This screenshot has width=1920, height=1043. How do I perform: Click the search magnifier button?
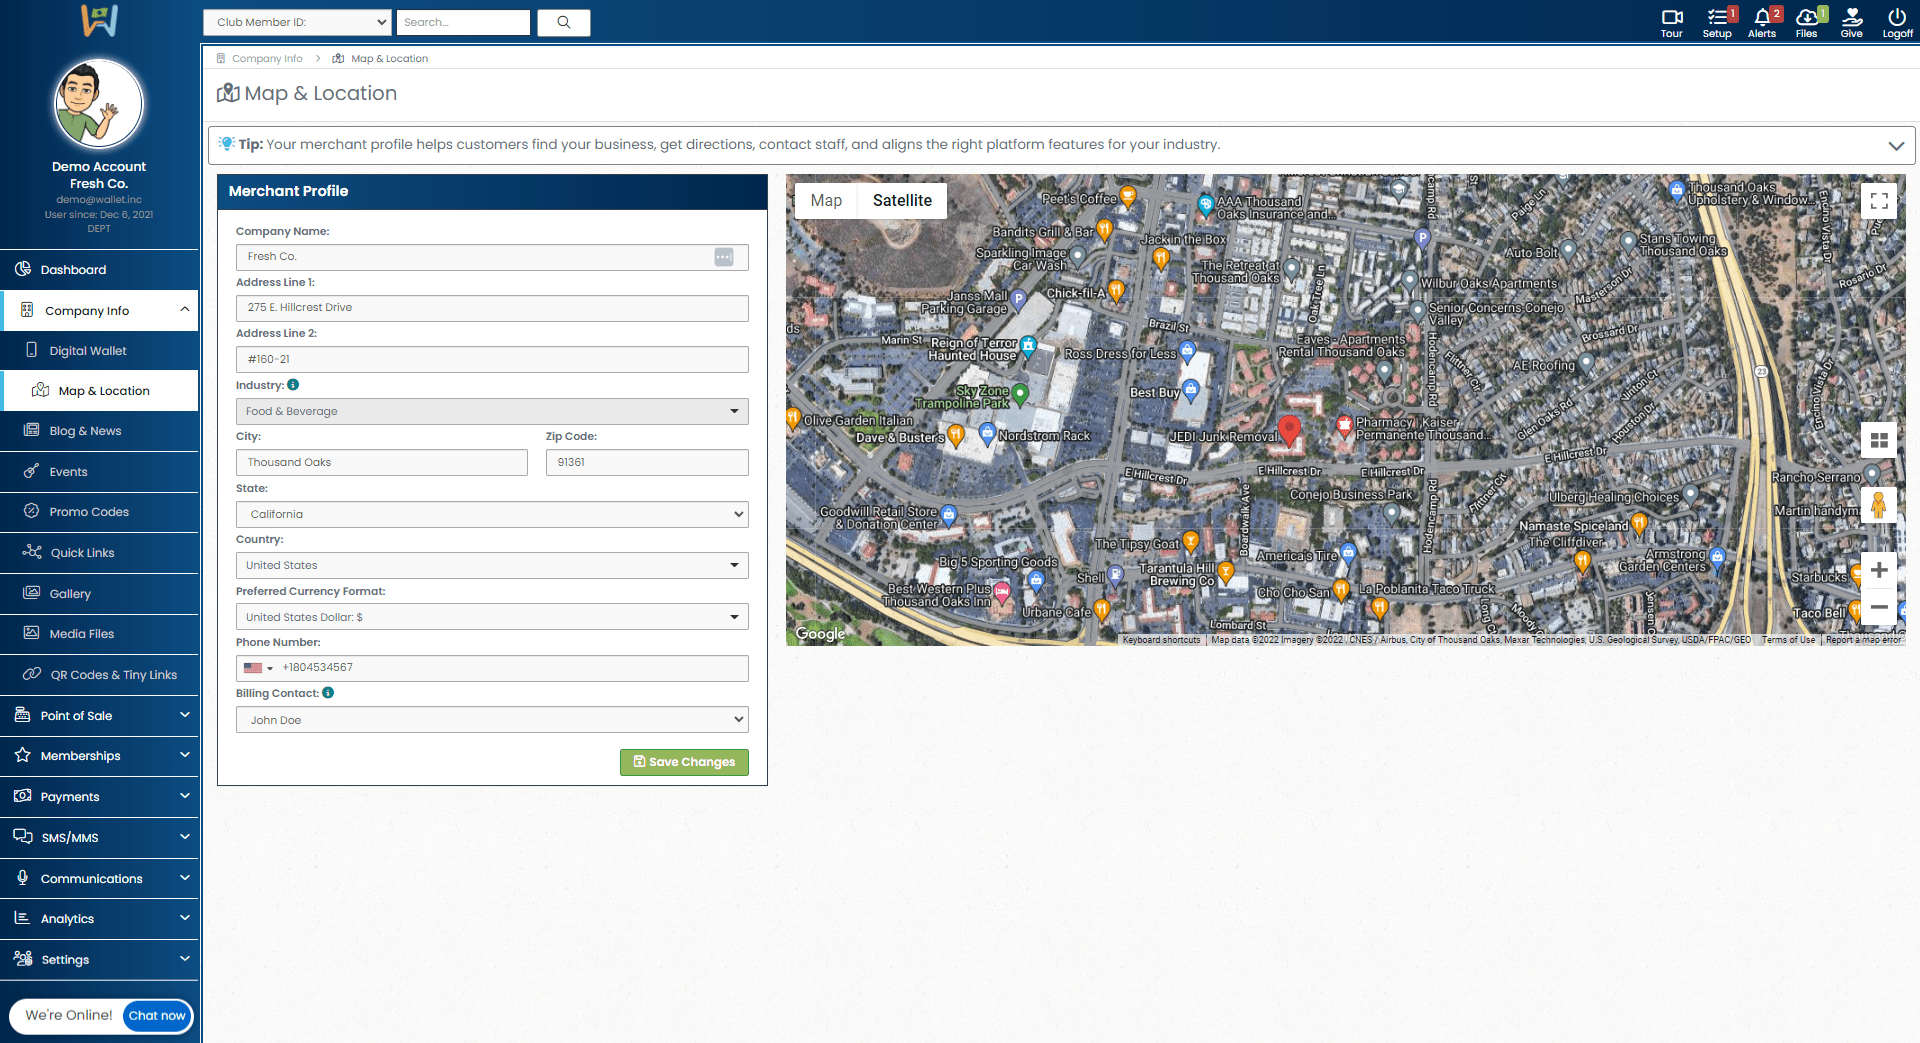(564, 22)
